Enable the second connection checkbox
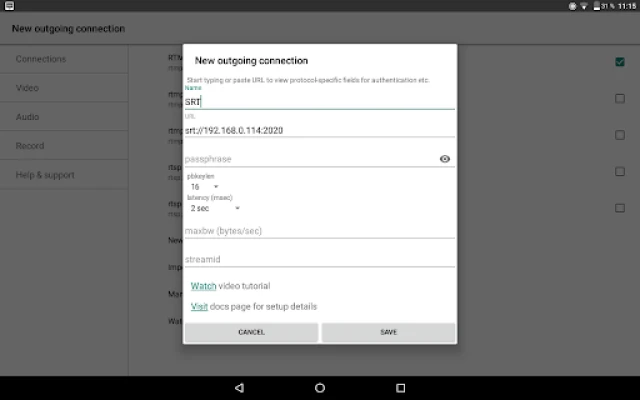The image size is (640, 400). point(620,99)
